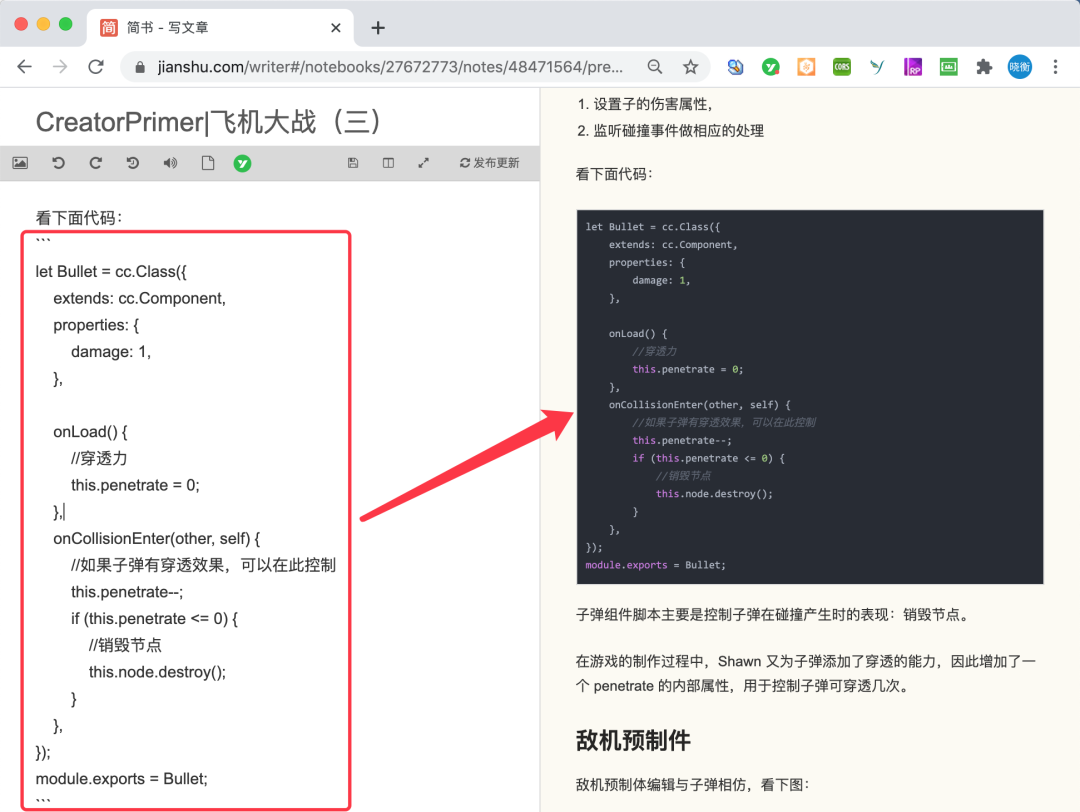1080x812 pixels.
Task: Insert an image with the picture toolbar icon
Action: 21,163
